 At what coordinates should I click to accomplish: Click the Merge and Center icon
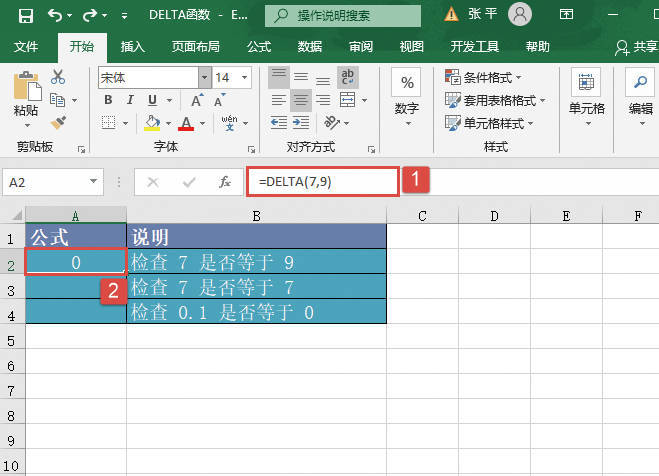point(348,99)
